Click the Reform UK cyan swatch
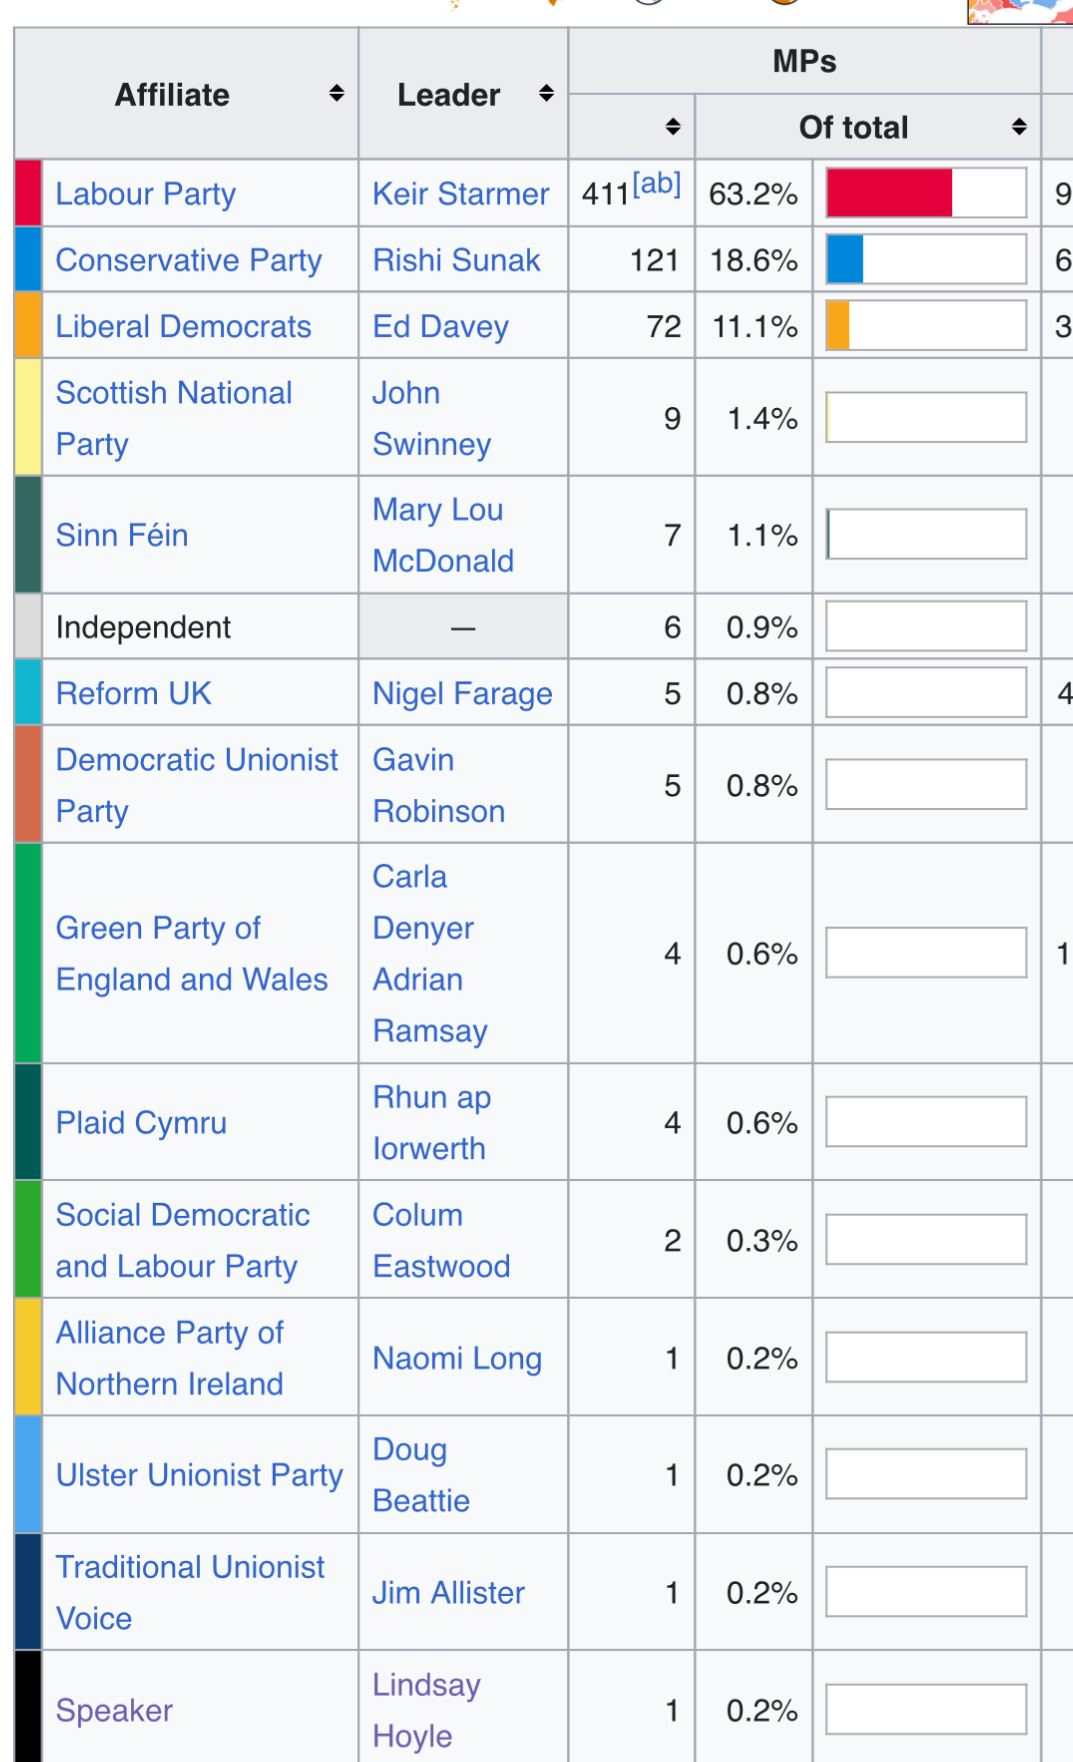This screenshot has width=1073, height=1762. [28, 693]
